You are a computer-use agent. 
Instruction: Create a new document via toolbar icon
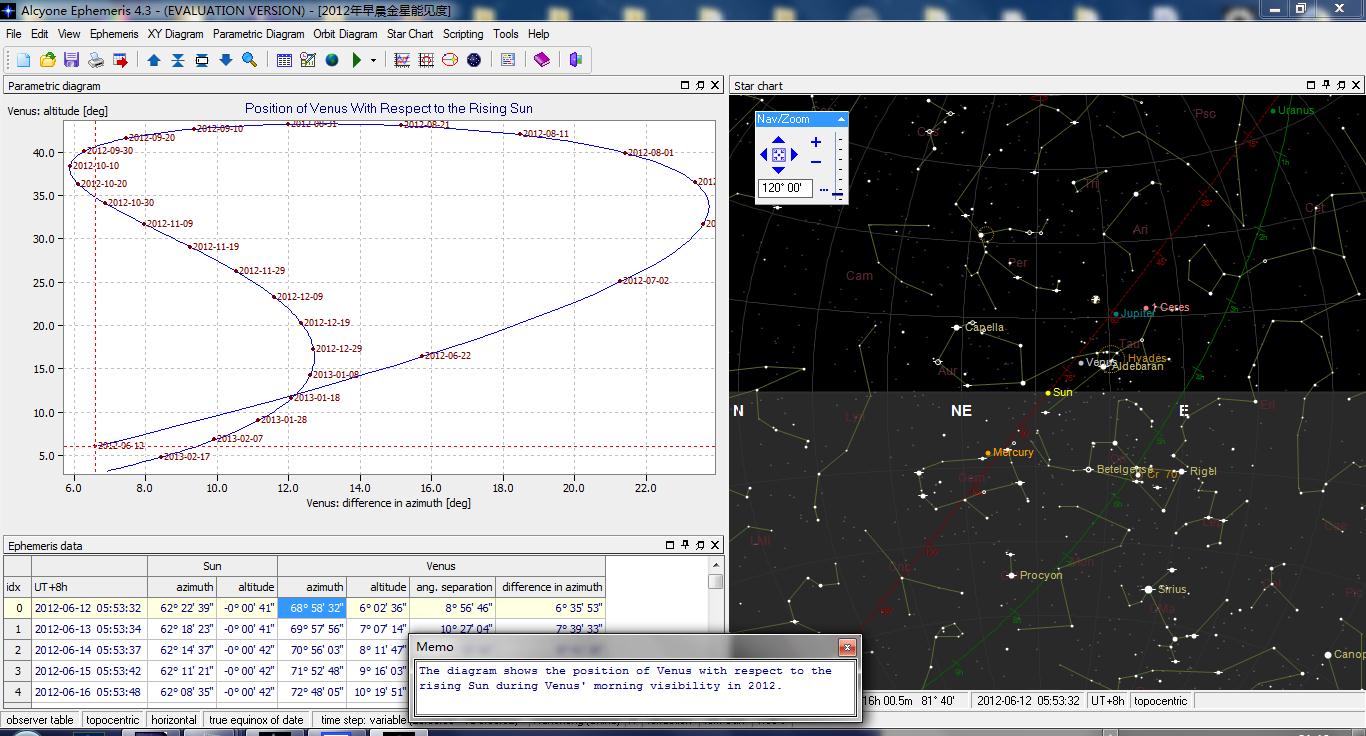[x=23, y=60]
